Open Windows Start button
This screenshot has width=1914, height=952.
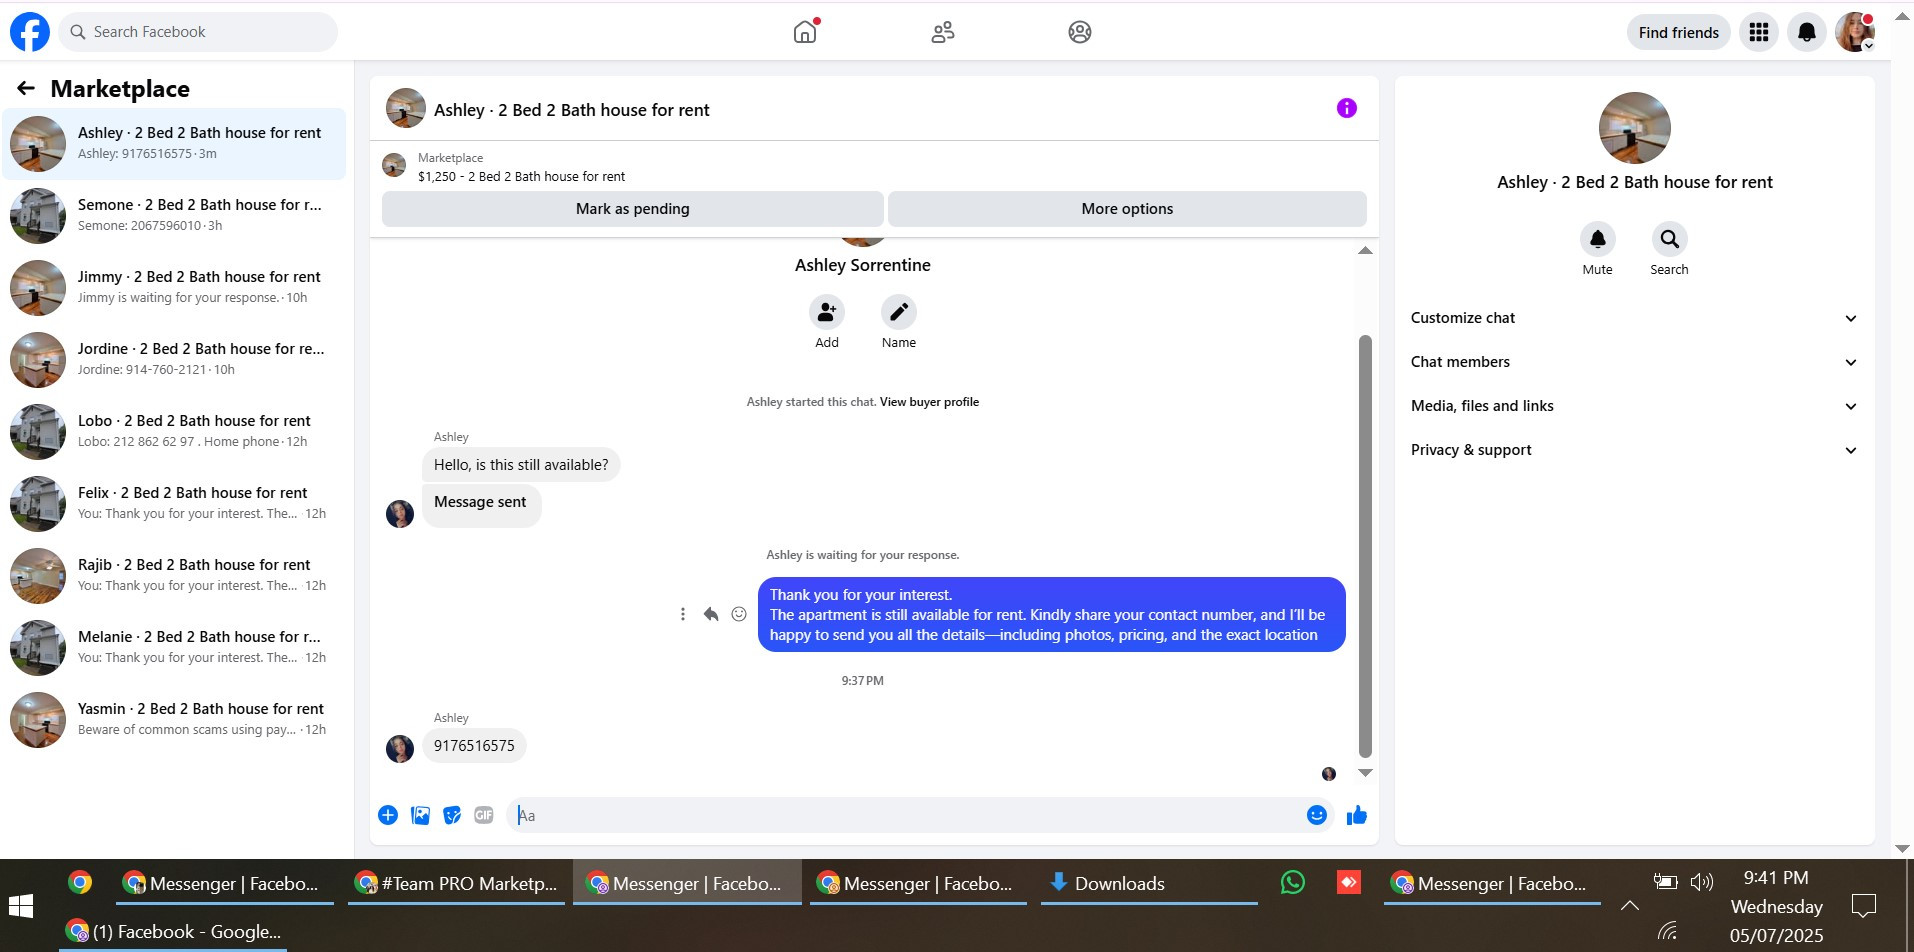[x=20, y=906]
